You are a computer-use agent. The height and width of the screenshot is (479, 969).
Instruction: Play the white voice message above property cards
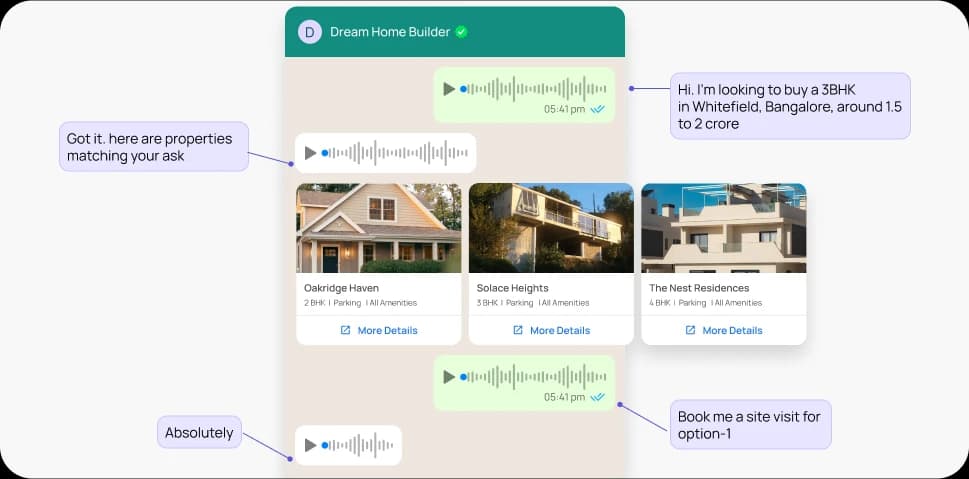click(311, 153)
